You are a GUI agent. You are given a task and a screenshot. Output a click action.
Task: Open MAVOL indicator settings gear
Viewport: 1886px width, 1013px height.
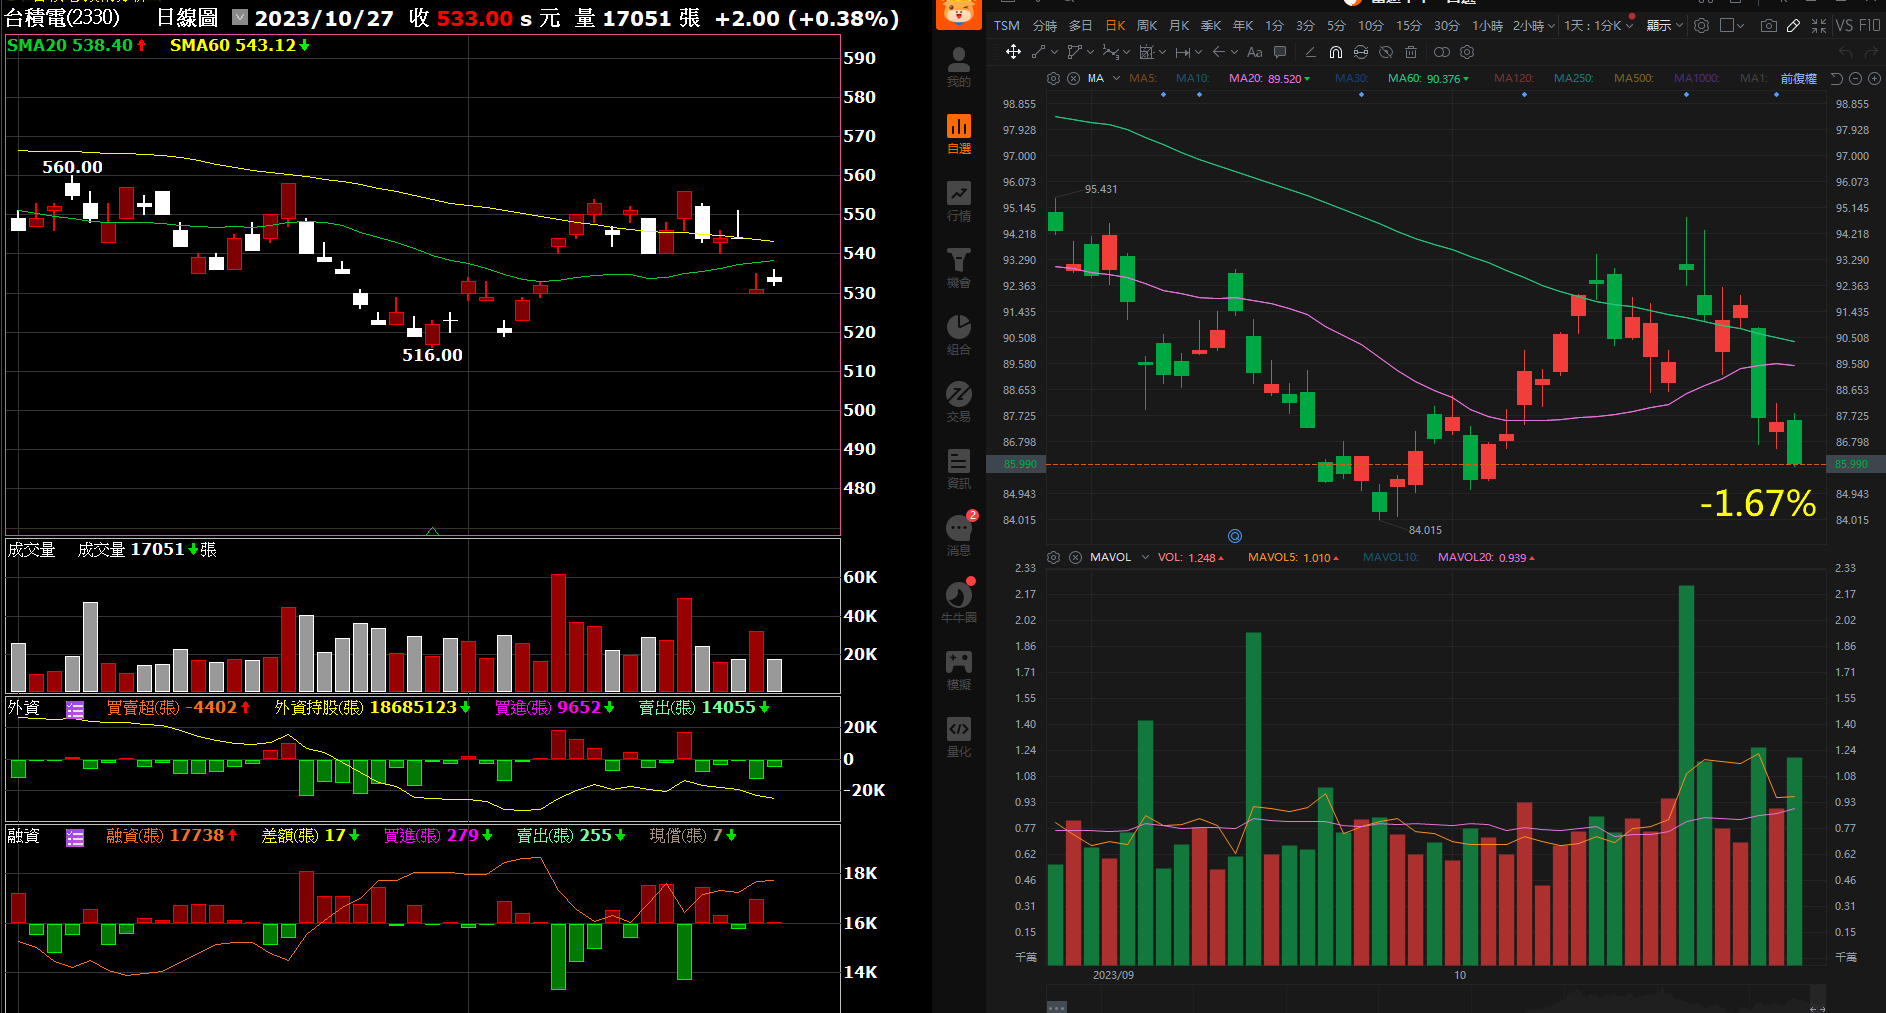pos(1053,557)
